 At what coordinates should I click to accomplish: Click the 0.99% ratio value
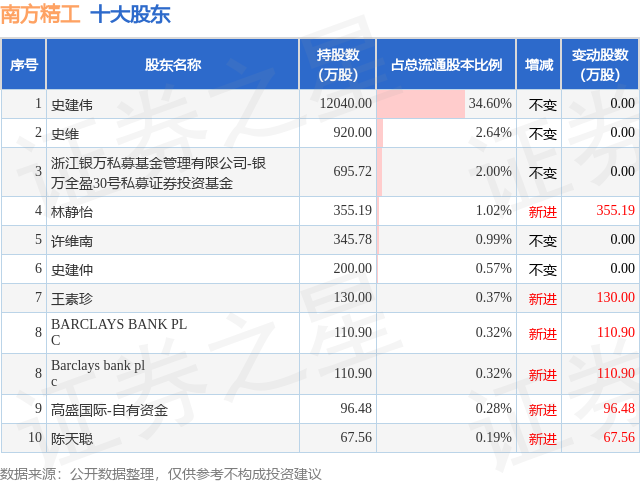tap(493, 239)
